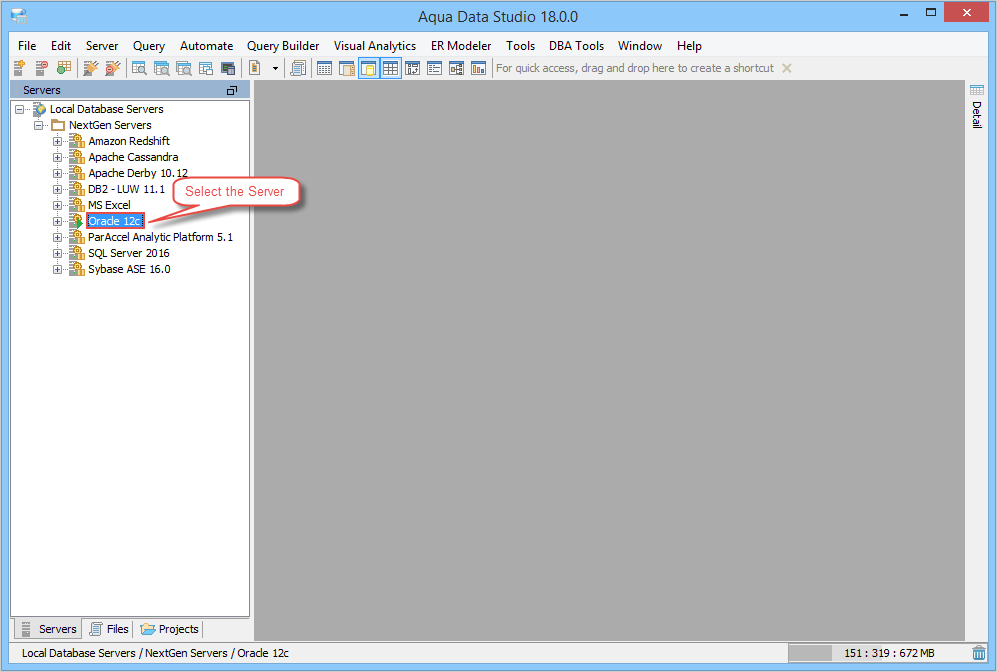Viewport: 997px width, 672px height.
Task: Open the Help menu
Action: click(689, 46)
